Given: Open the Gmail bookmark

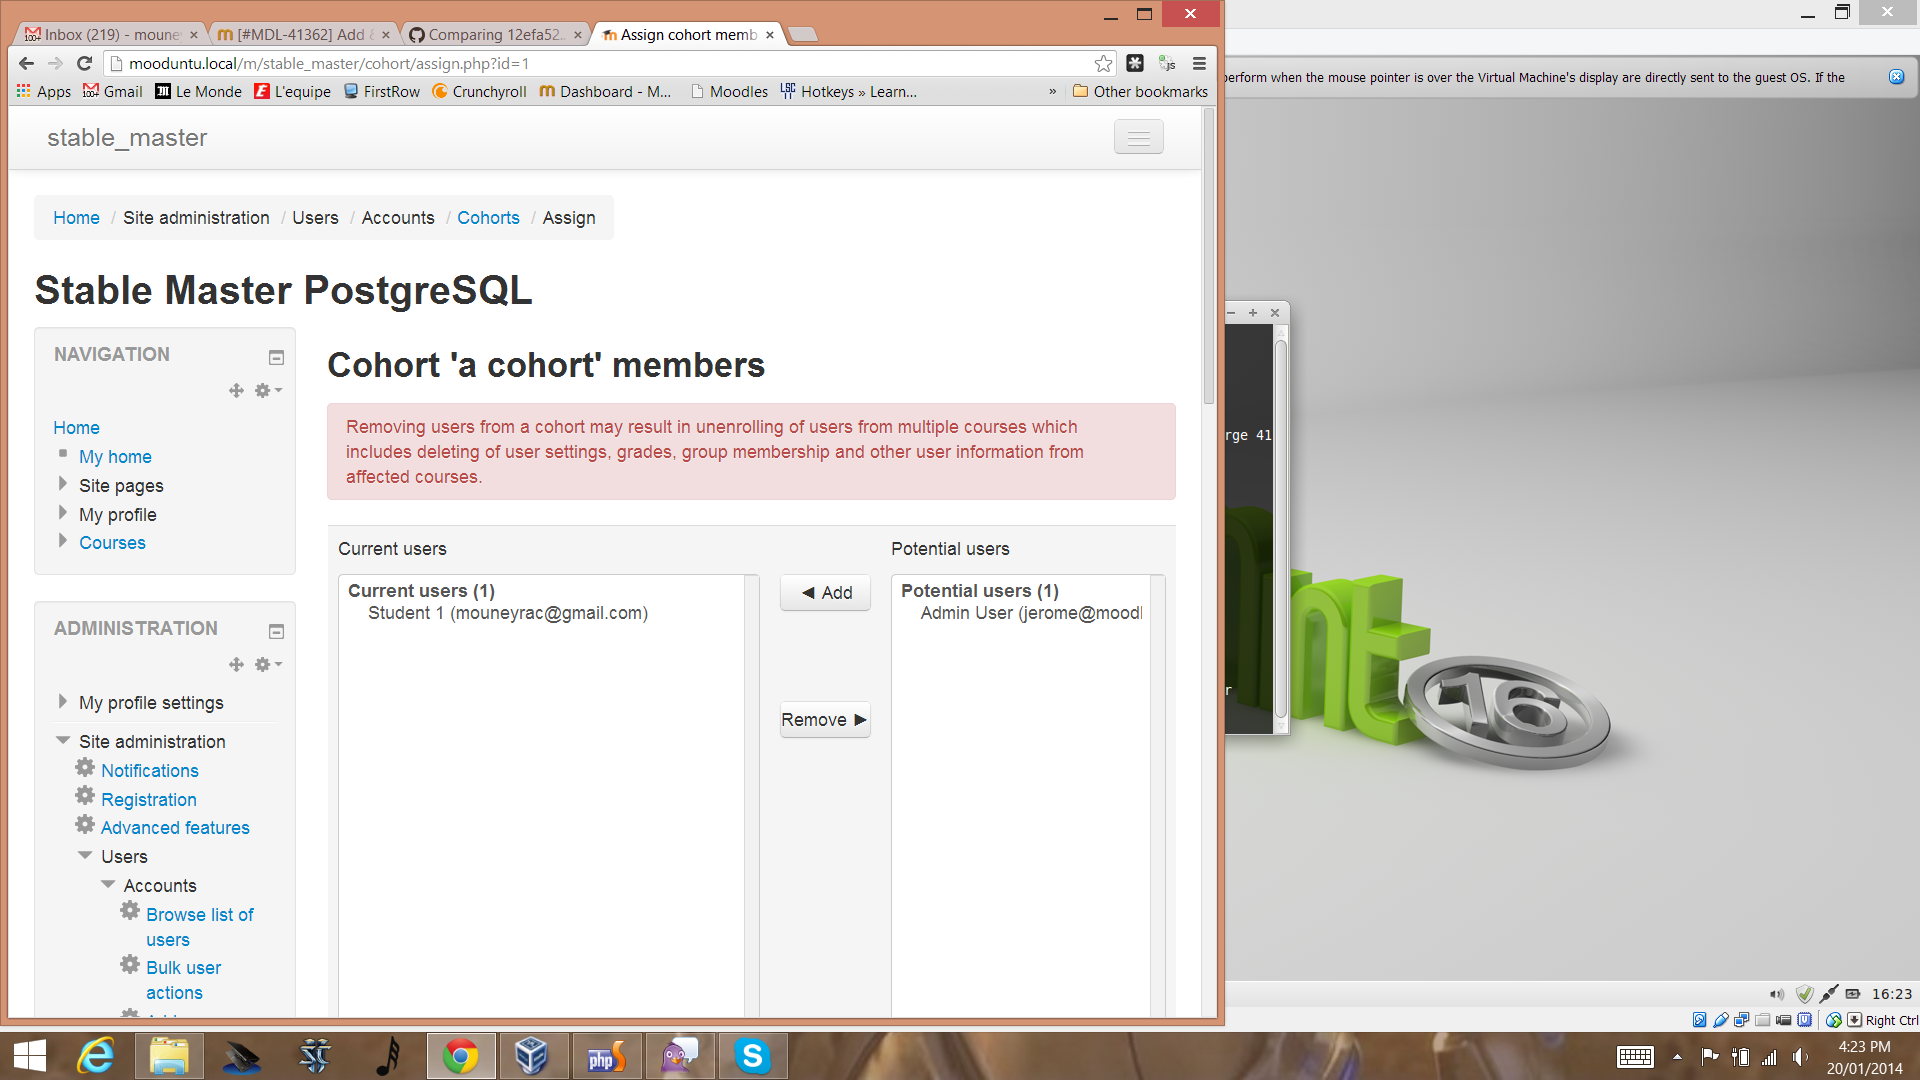Looking at the screenshot, I should pyautogui.click(x=112, y=91).
